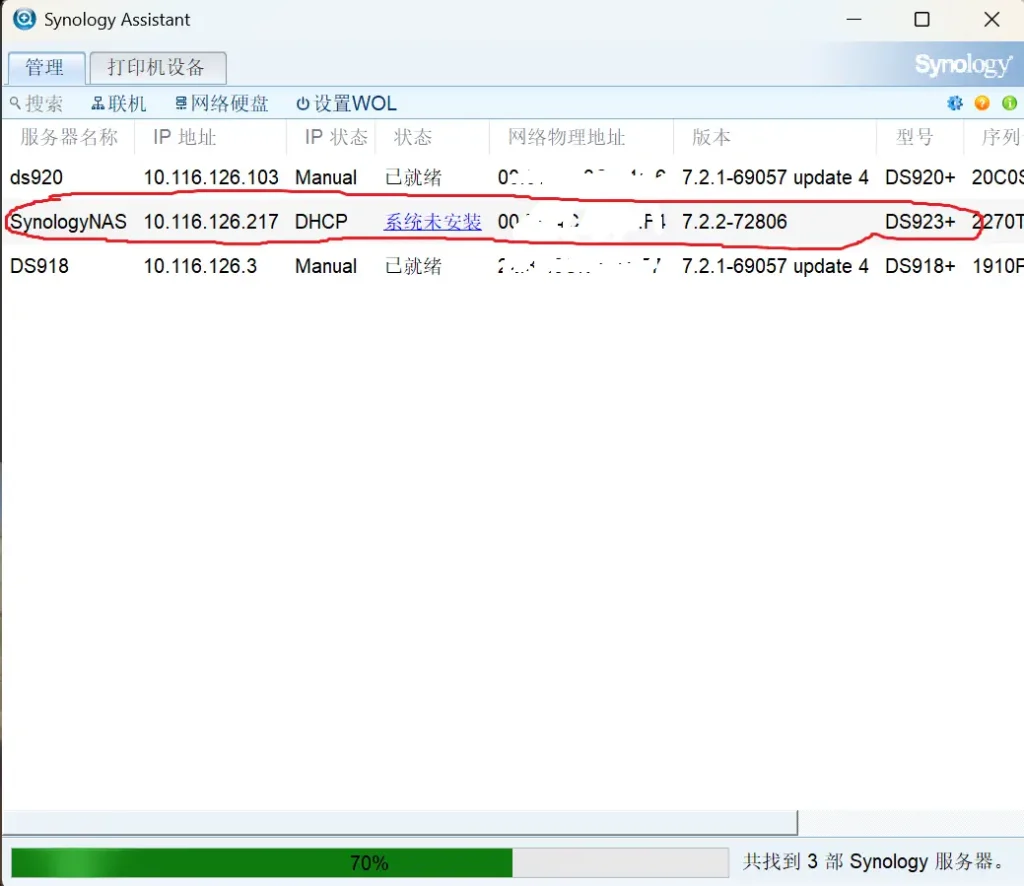
Task: Maximize the Synology Assistant window
Action: 922,20
